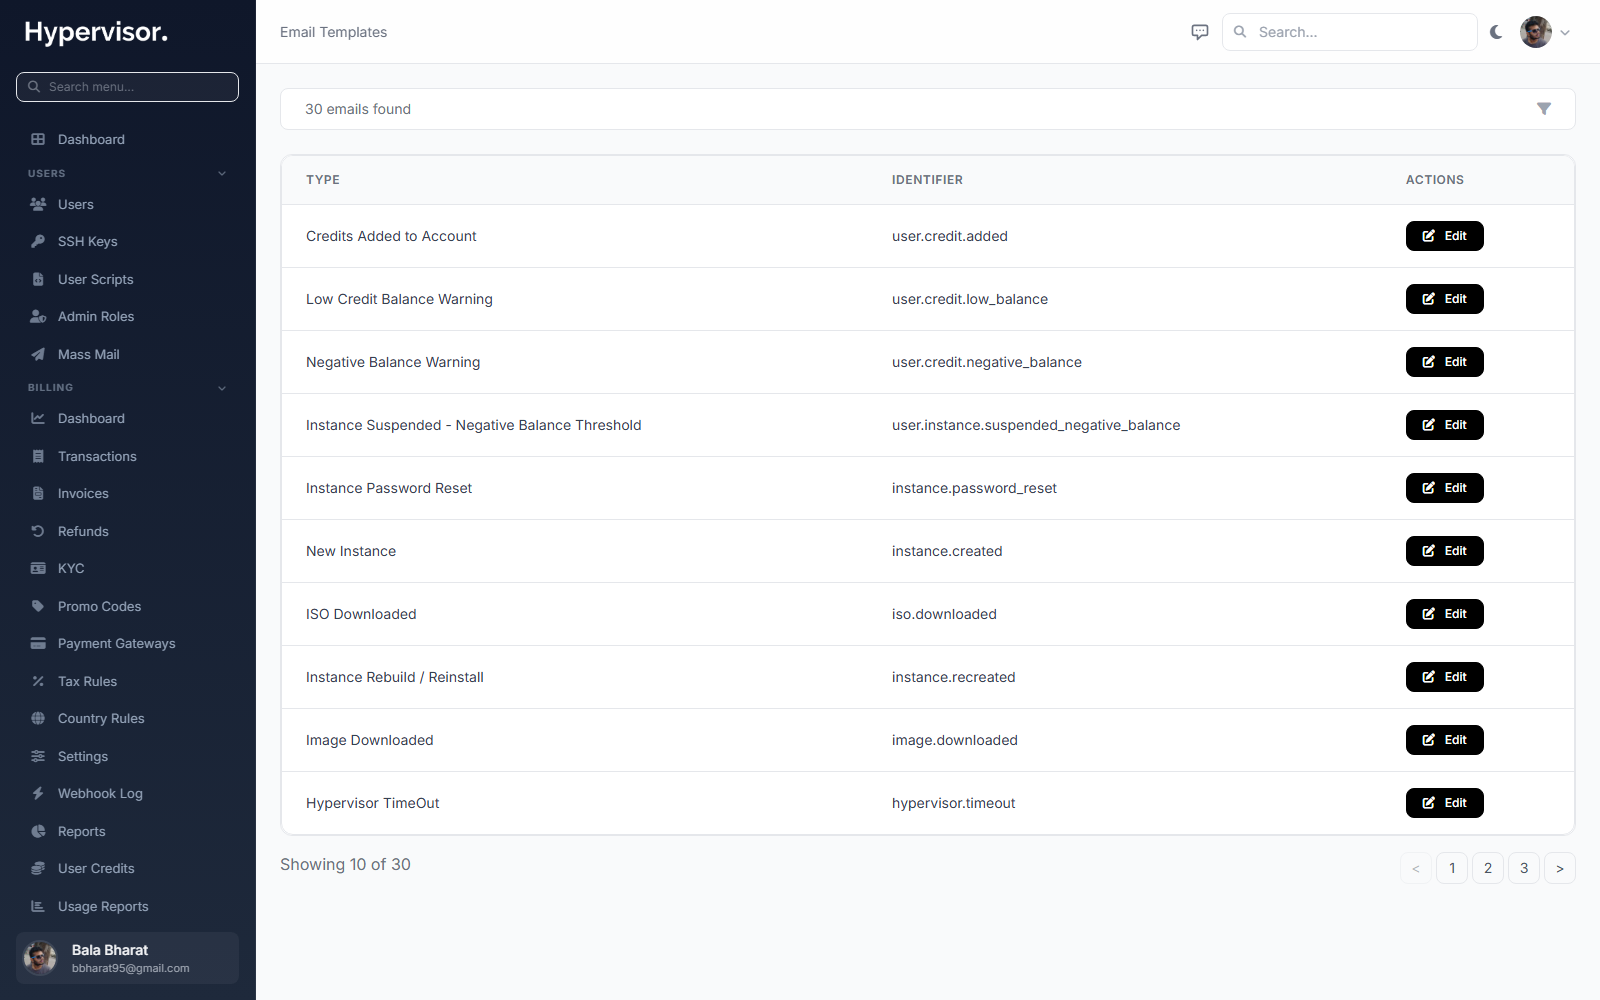Click the iso.downloaded identifier text

coord(944,614)
